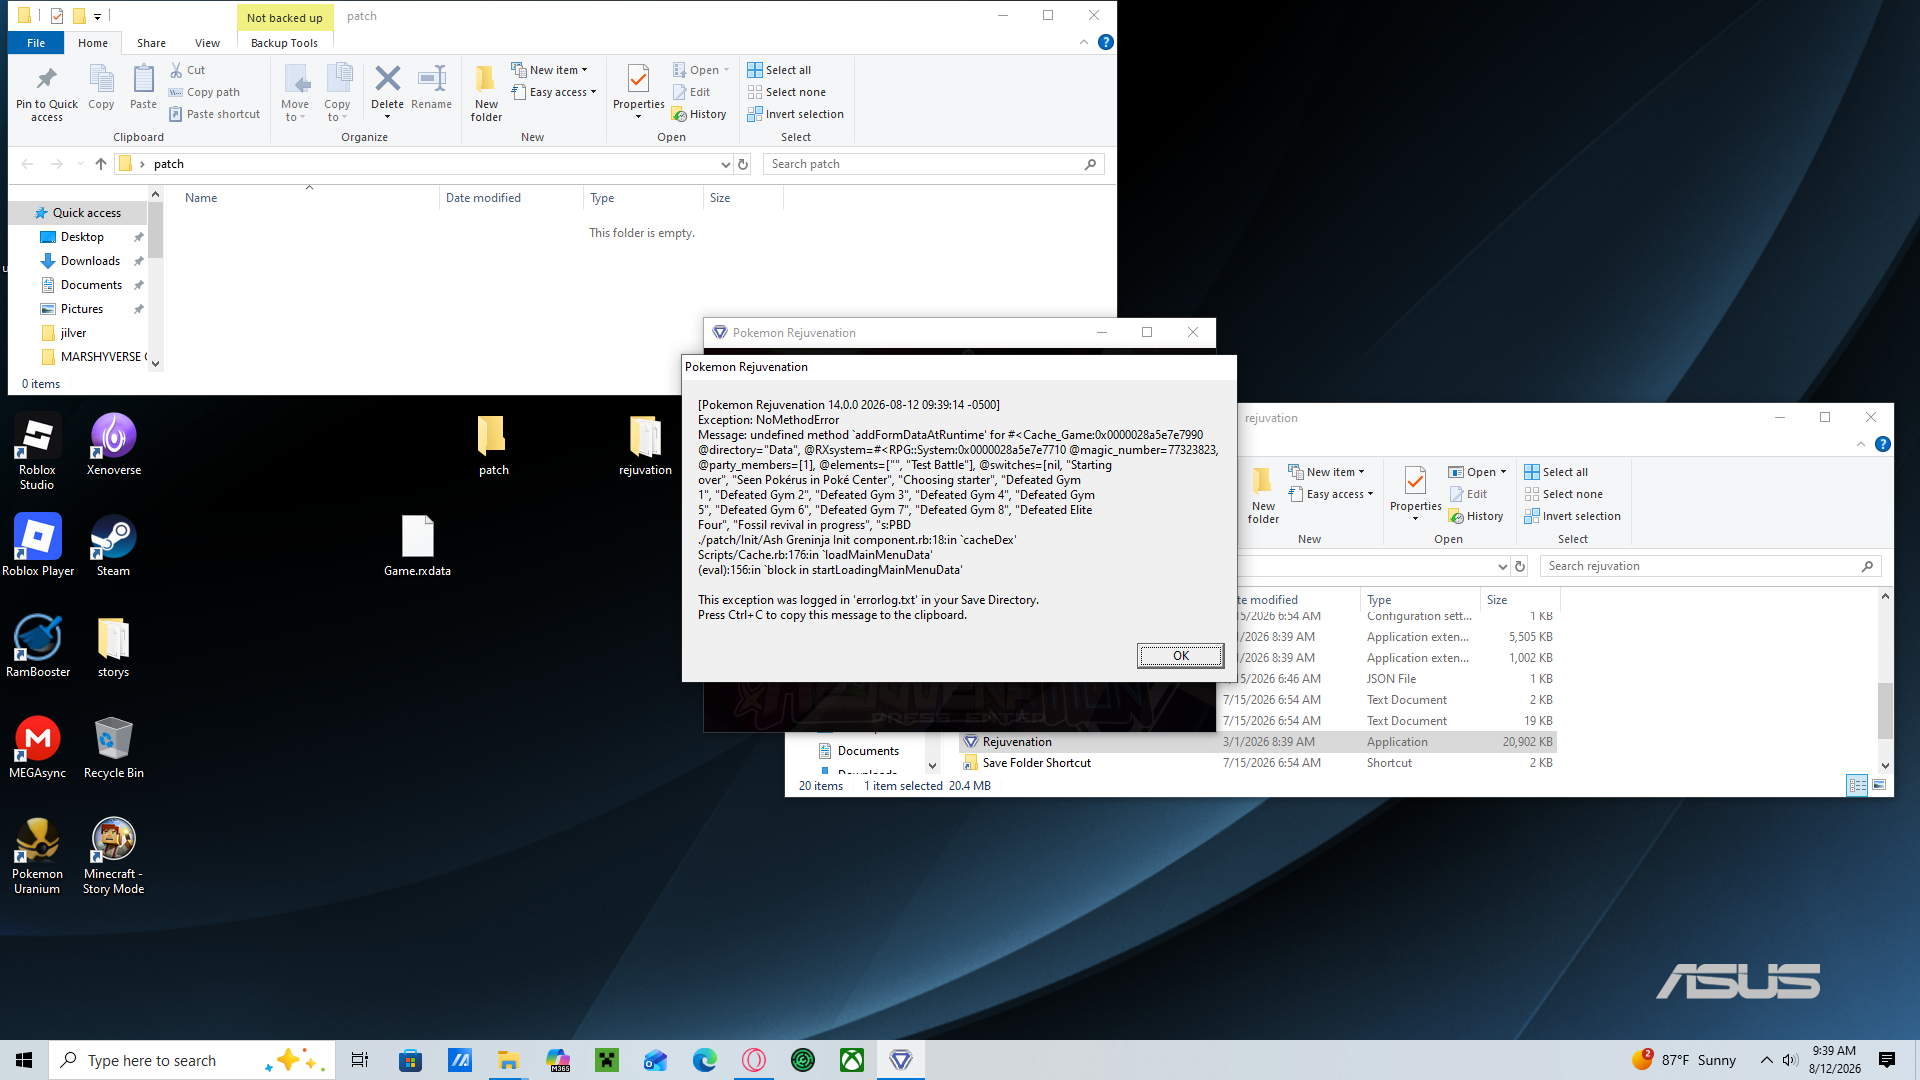Select the rejuvation desktop folder
1920x1080 pixels.
pyautogui.click(x=645, y=445)
